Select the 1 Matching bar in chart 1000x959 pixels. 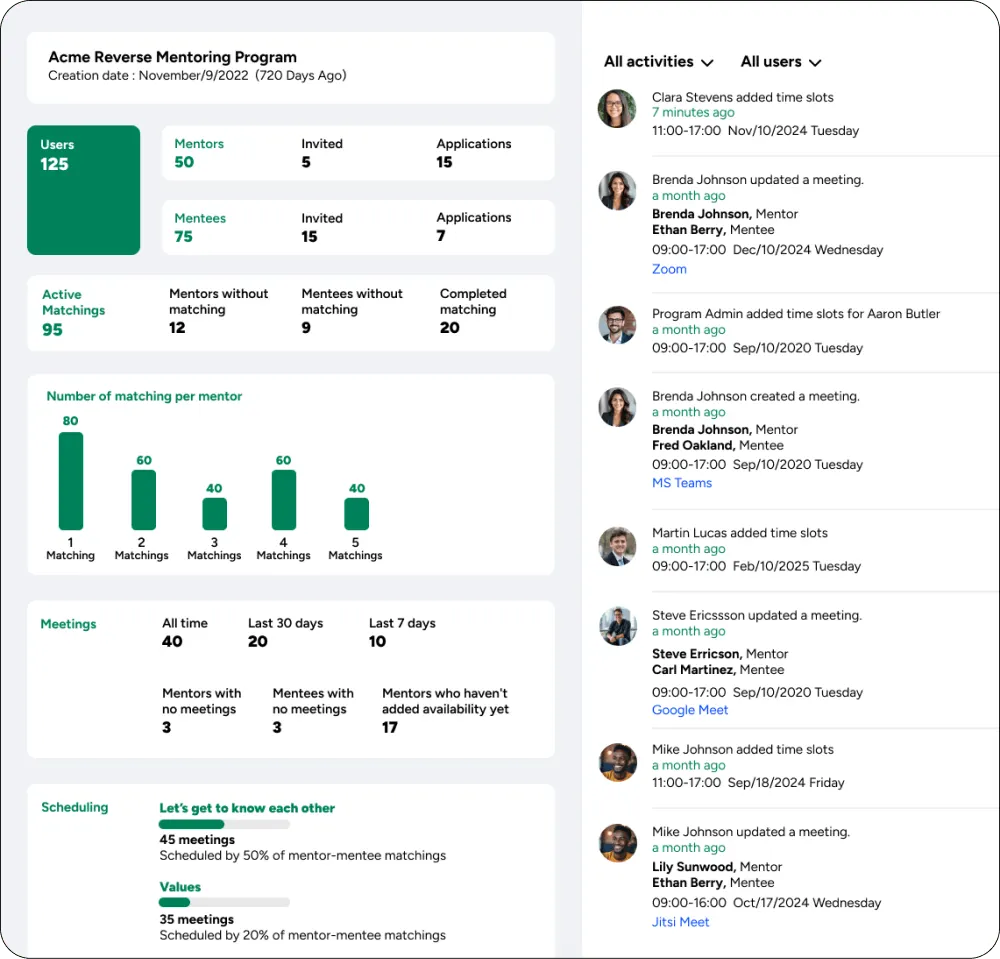click(x=71, y=481)
